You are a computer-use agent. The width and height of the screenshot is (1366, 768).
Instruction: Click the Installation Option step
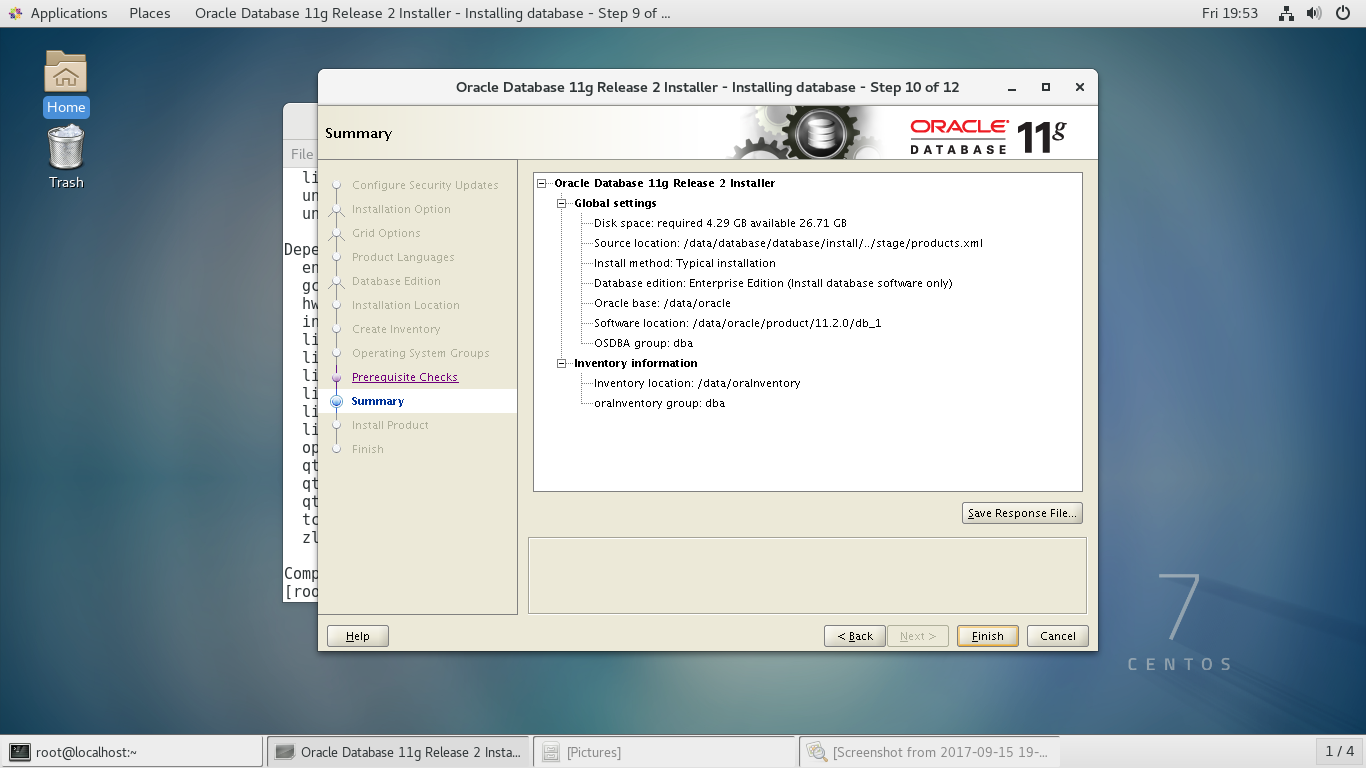(x=401, y=209)
